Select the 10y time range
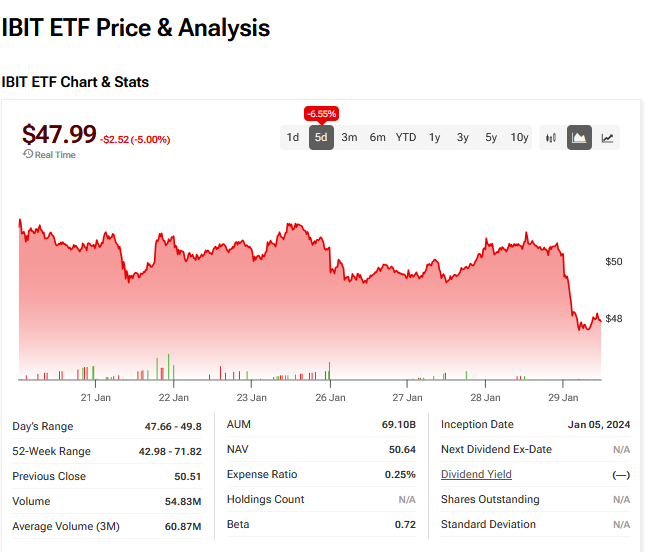This screenshot has width=655, height=552. [x=520, y=138]
